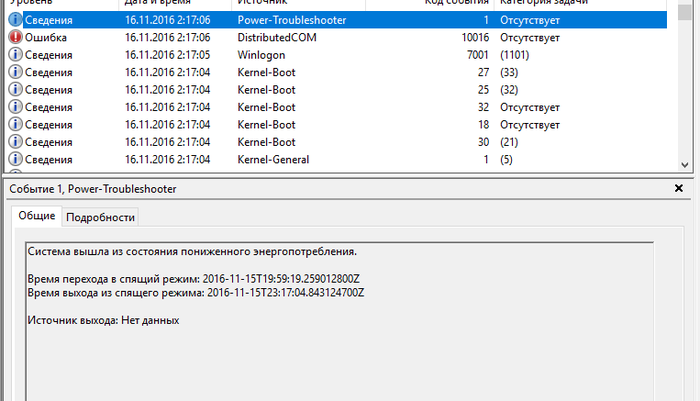700x401 pixels.
Task: Click the red error icon for DistributedCOM
Action: pos(15,37)
